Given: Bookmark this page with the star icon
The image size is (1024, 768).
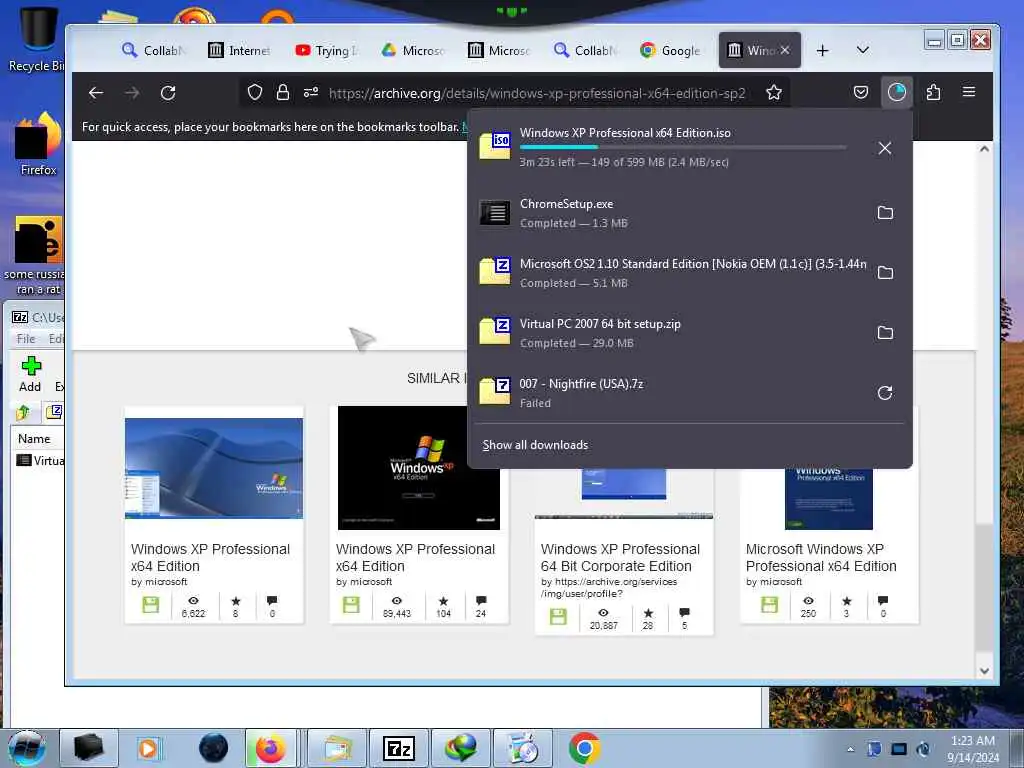Looking at the screenshot, I should 774,93.
